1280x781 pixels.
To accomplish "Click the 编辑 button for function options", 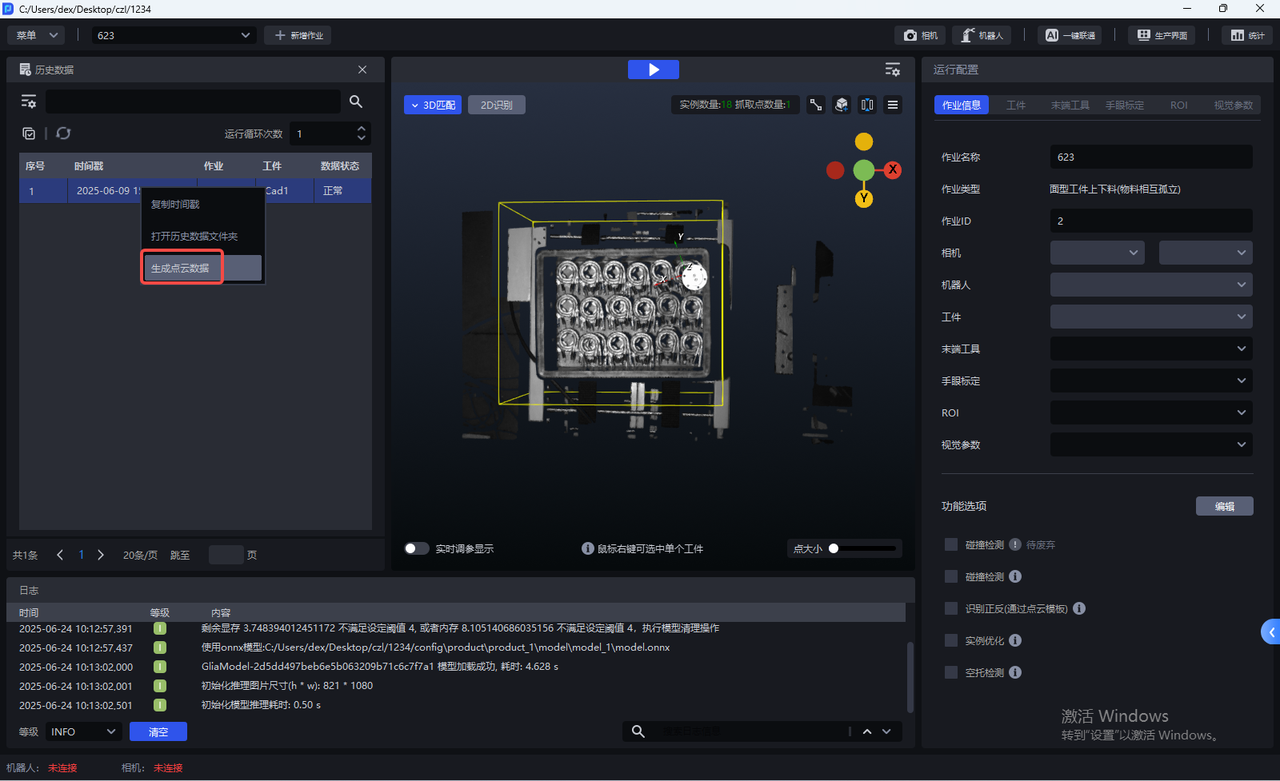I will (x=1224, y=506).
